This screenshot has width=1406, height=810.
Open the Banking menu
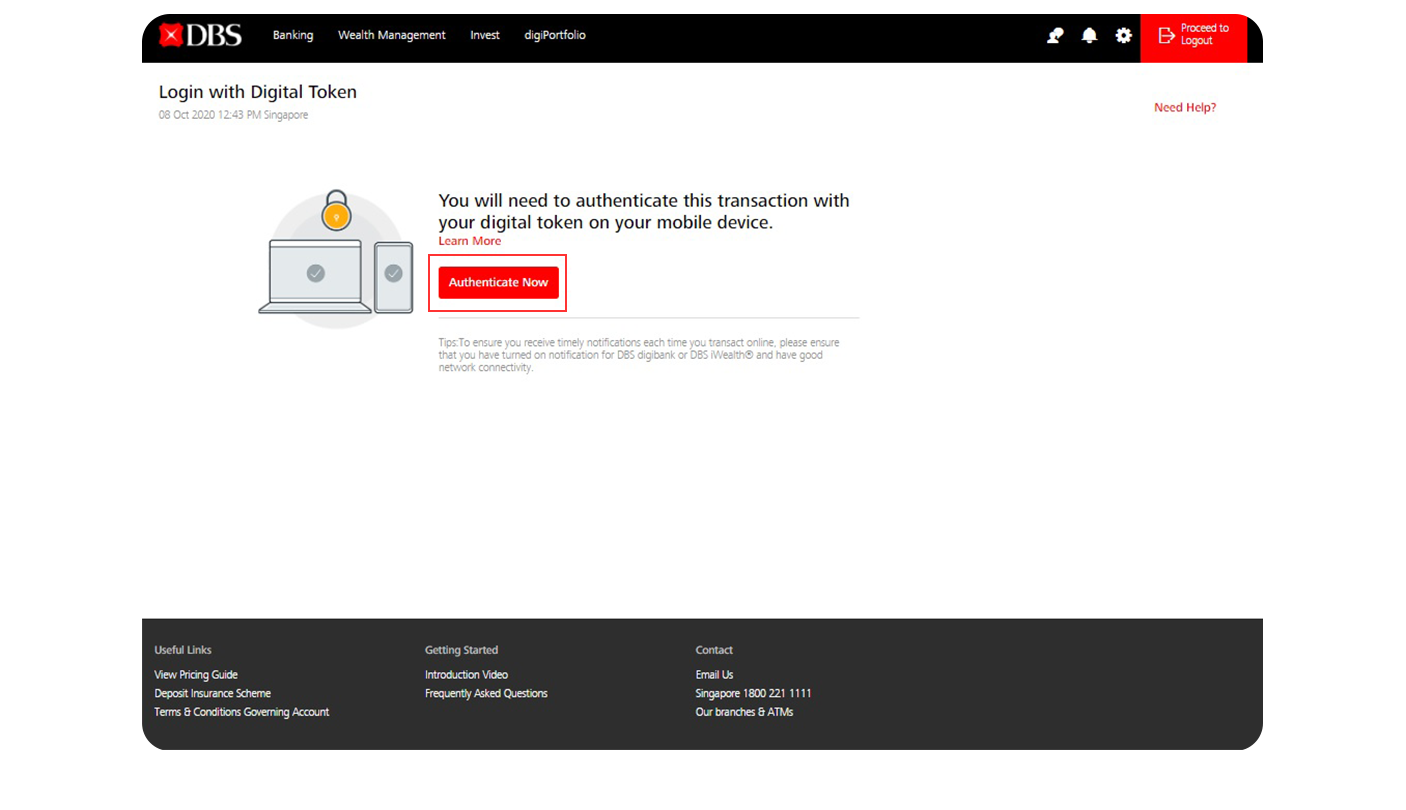293,35
